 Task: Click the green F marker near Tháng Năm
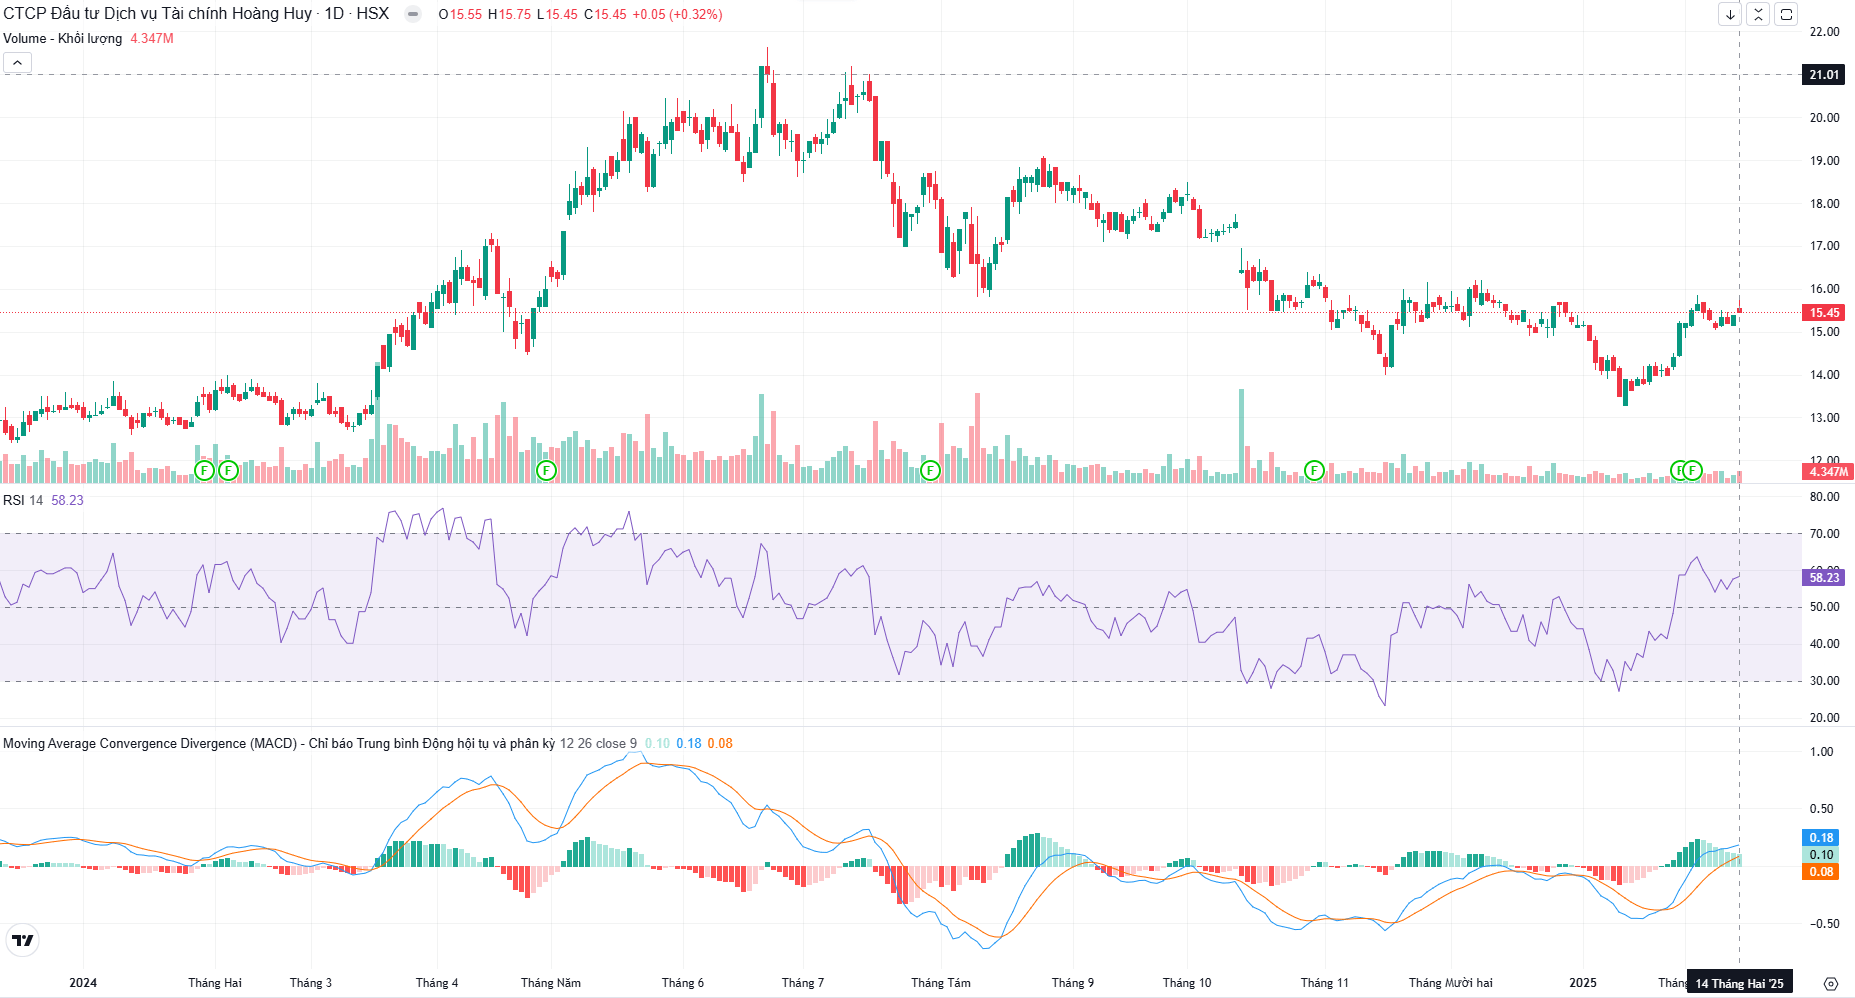click(x=546, y=470)
